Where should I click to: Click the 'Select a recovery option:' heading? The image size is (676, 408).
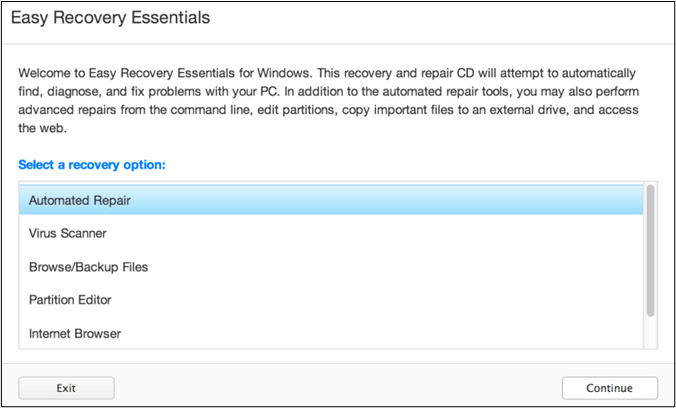coord(92,165)
